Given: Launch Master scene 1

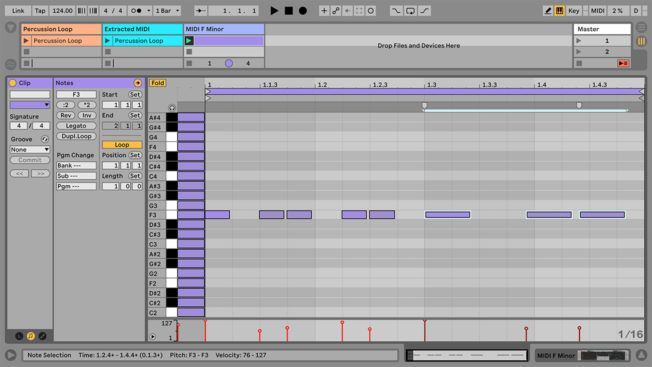Looking at the screenshot, I should 579,41.
